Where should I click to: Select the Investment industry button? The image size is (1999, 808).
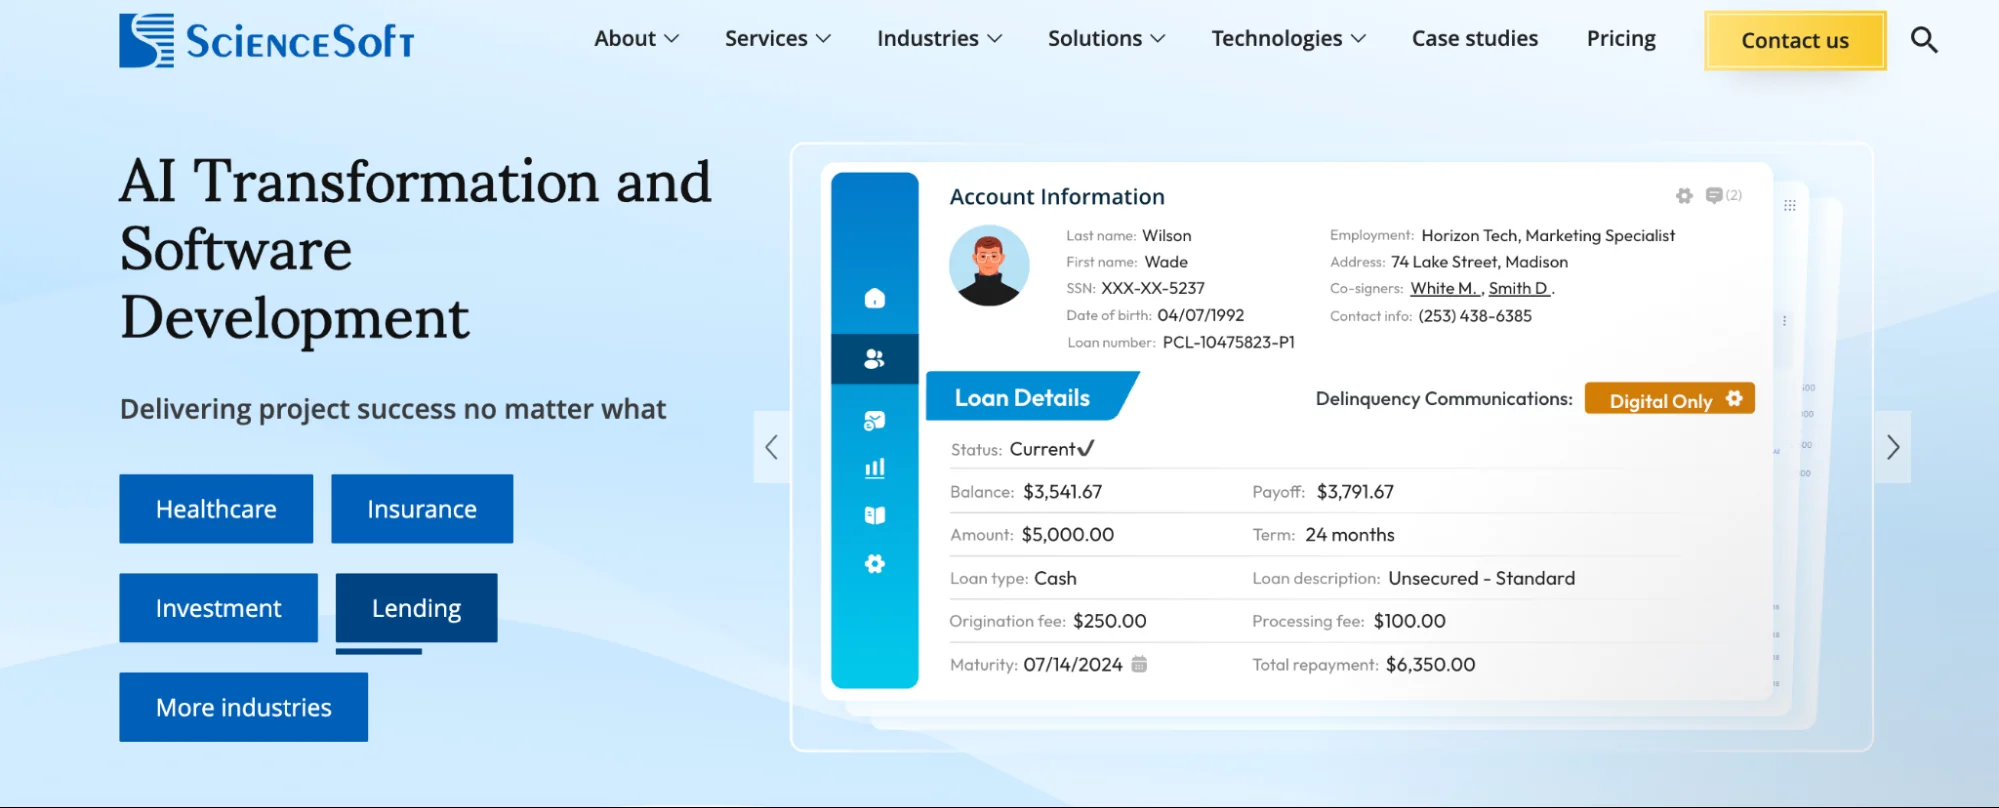[218, 608]
